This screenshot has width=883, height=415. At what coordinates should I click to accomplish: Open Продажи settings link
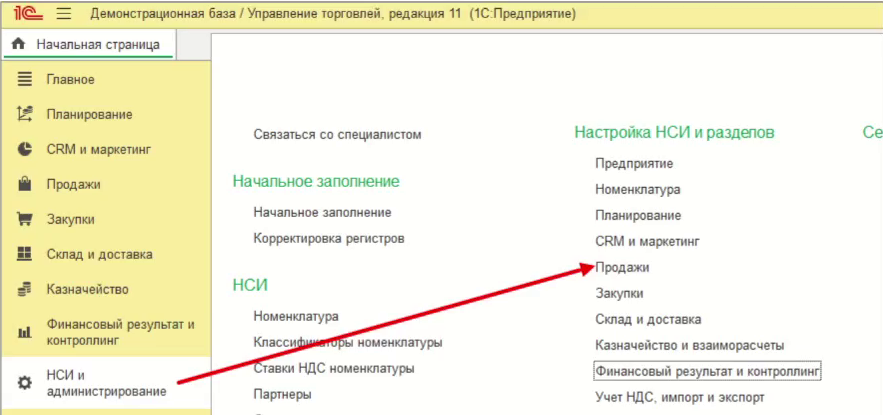[623, 267]
